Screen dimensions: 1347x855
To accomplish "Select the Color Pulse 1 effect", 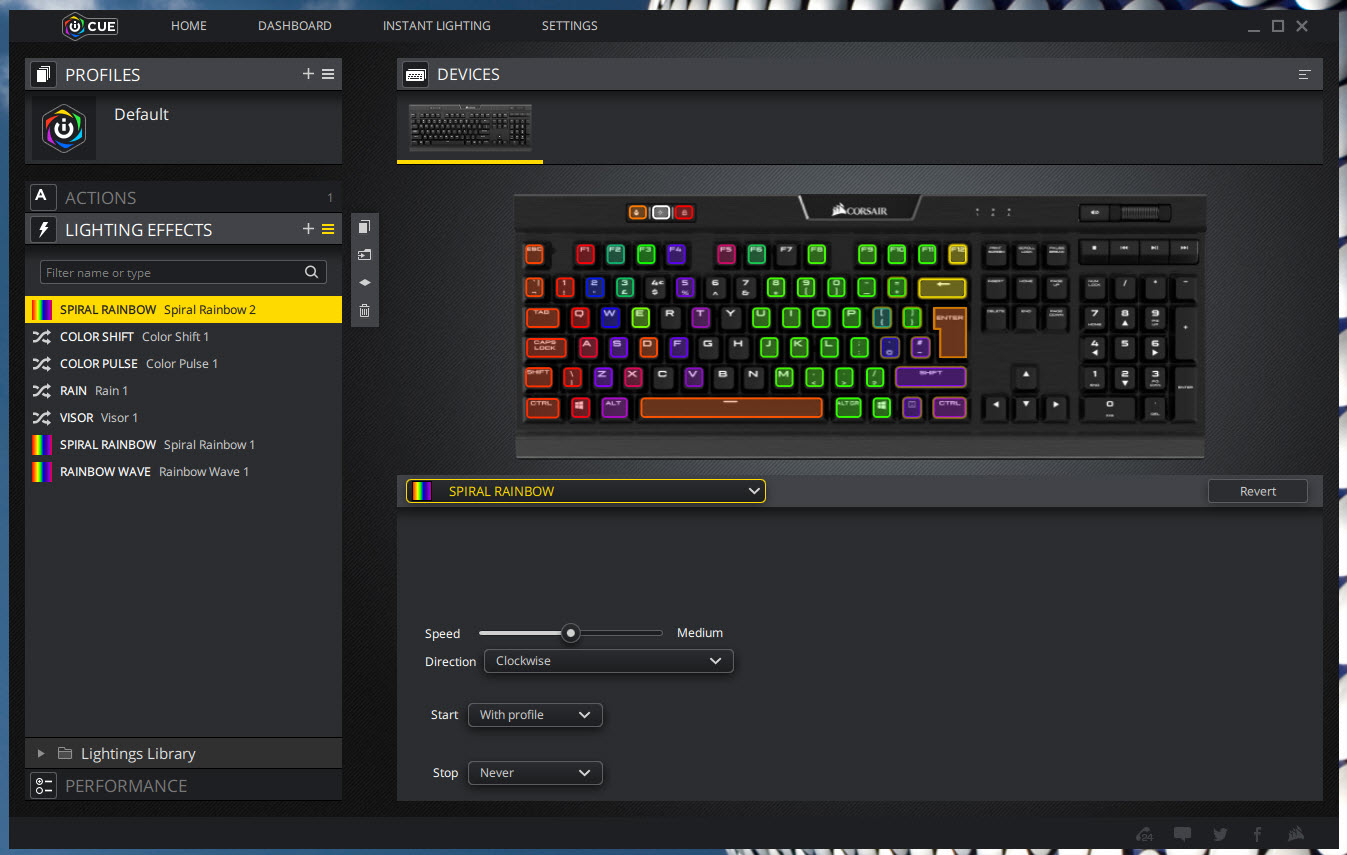I will [x=184, y=364].
